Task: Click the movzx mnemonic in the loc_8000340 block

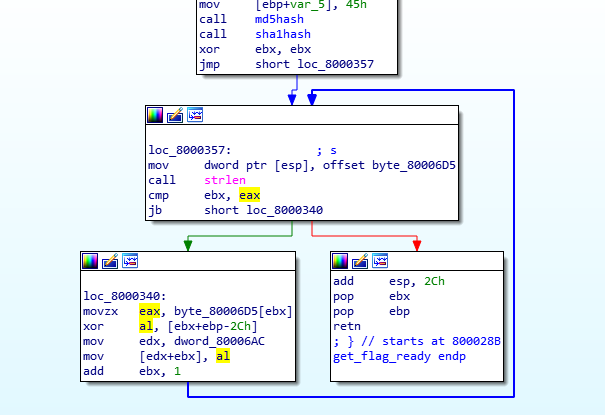Action: click(101, 311)
